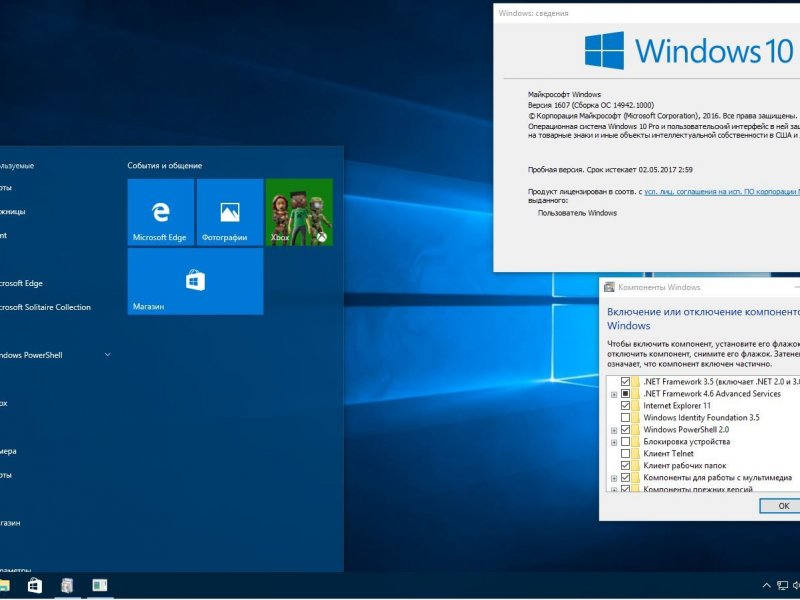This screenshot has width=800, height=600.
Task: Select the Internet Explorer 11 folder icon
Action: [x=636, y=406]
